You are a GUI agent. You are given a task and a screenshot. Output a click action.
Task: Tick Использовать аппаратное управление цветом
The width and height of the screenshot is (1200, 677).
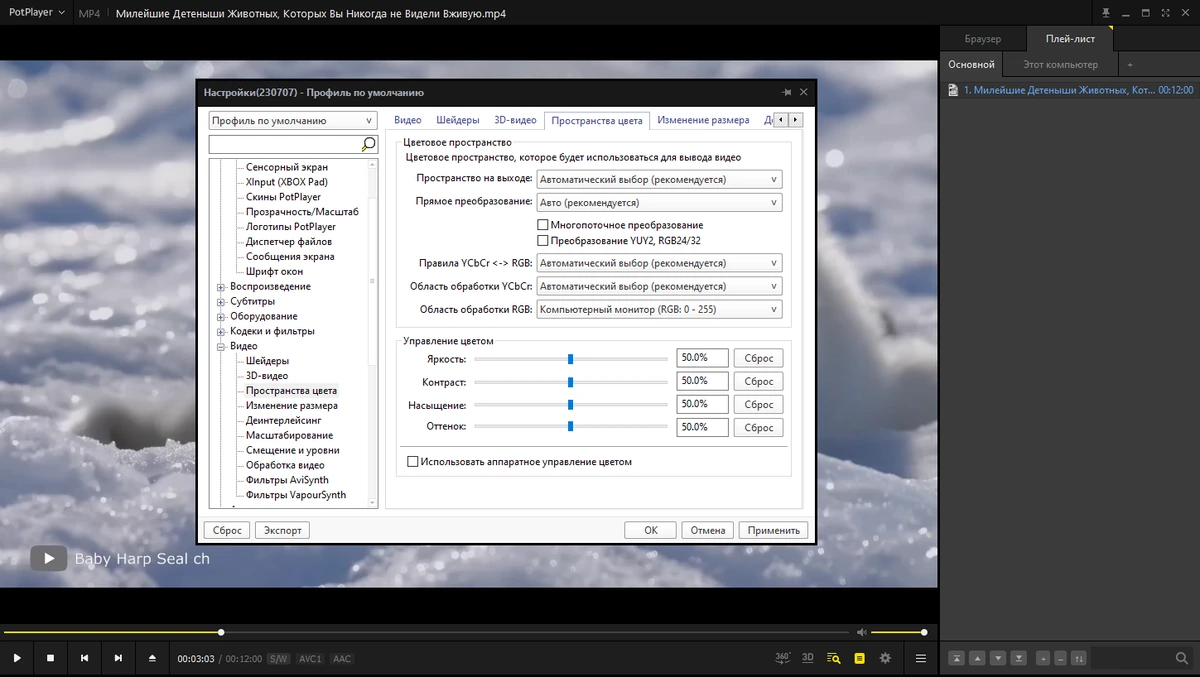[x=413, y=462]
